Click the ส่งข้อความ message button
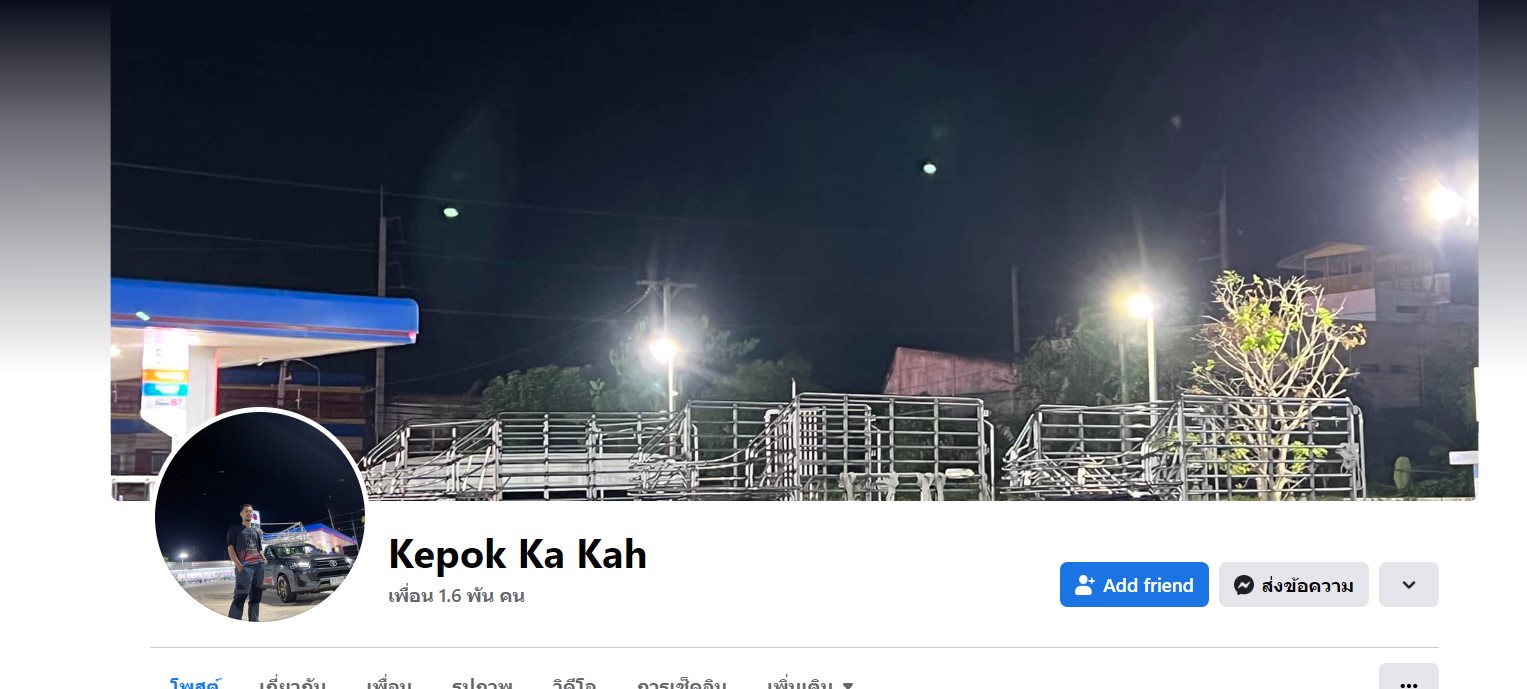 coord(1294,585)
